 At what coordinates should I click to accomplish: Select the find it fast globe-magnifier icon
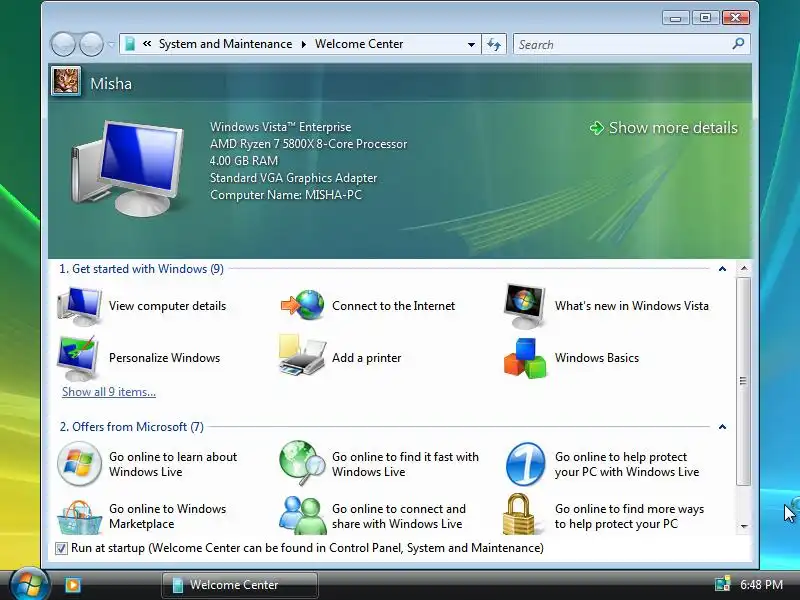pyautogui.click(x=302, y=463)
